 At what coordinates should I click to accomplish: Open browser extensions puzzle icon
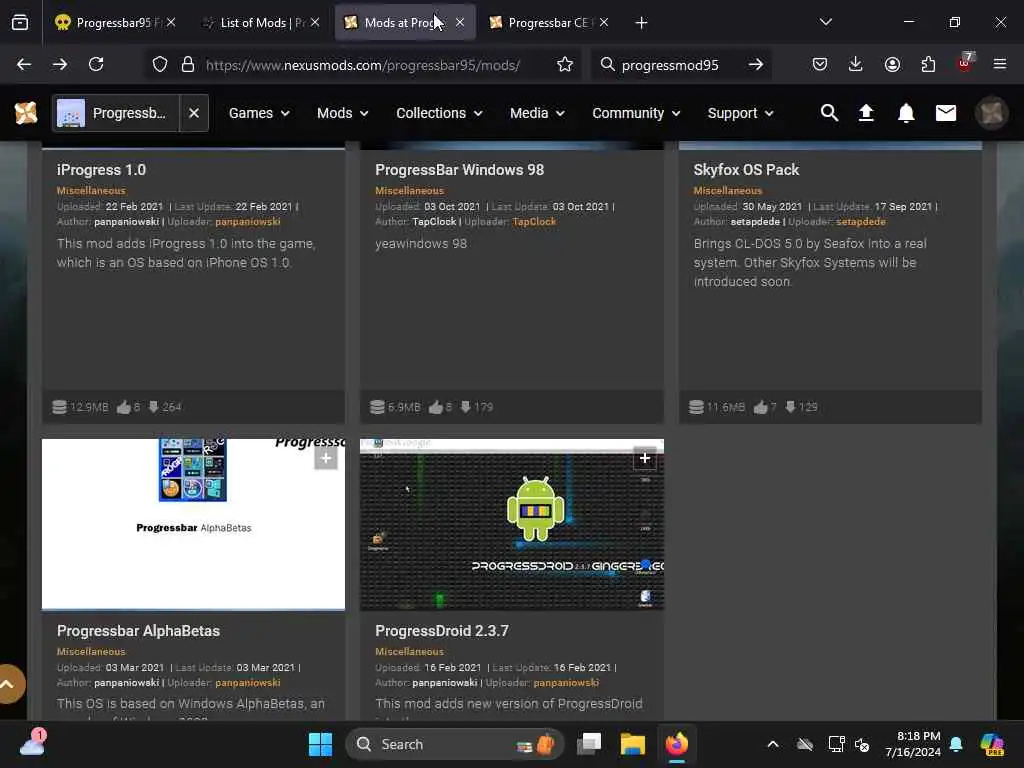(x=928, y=64)
